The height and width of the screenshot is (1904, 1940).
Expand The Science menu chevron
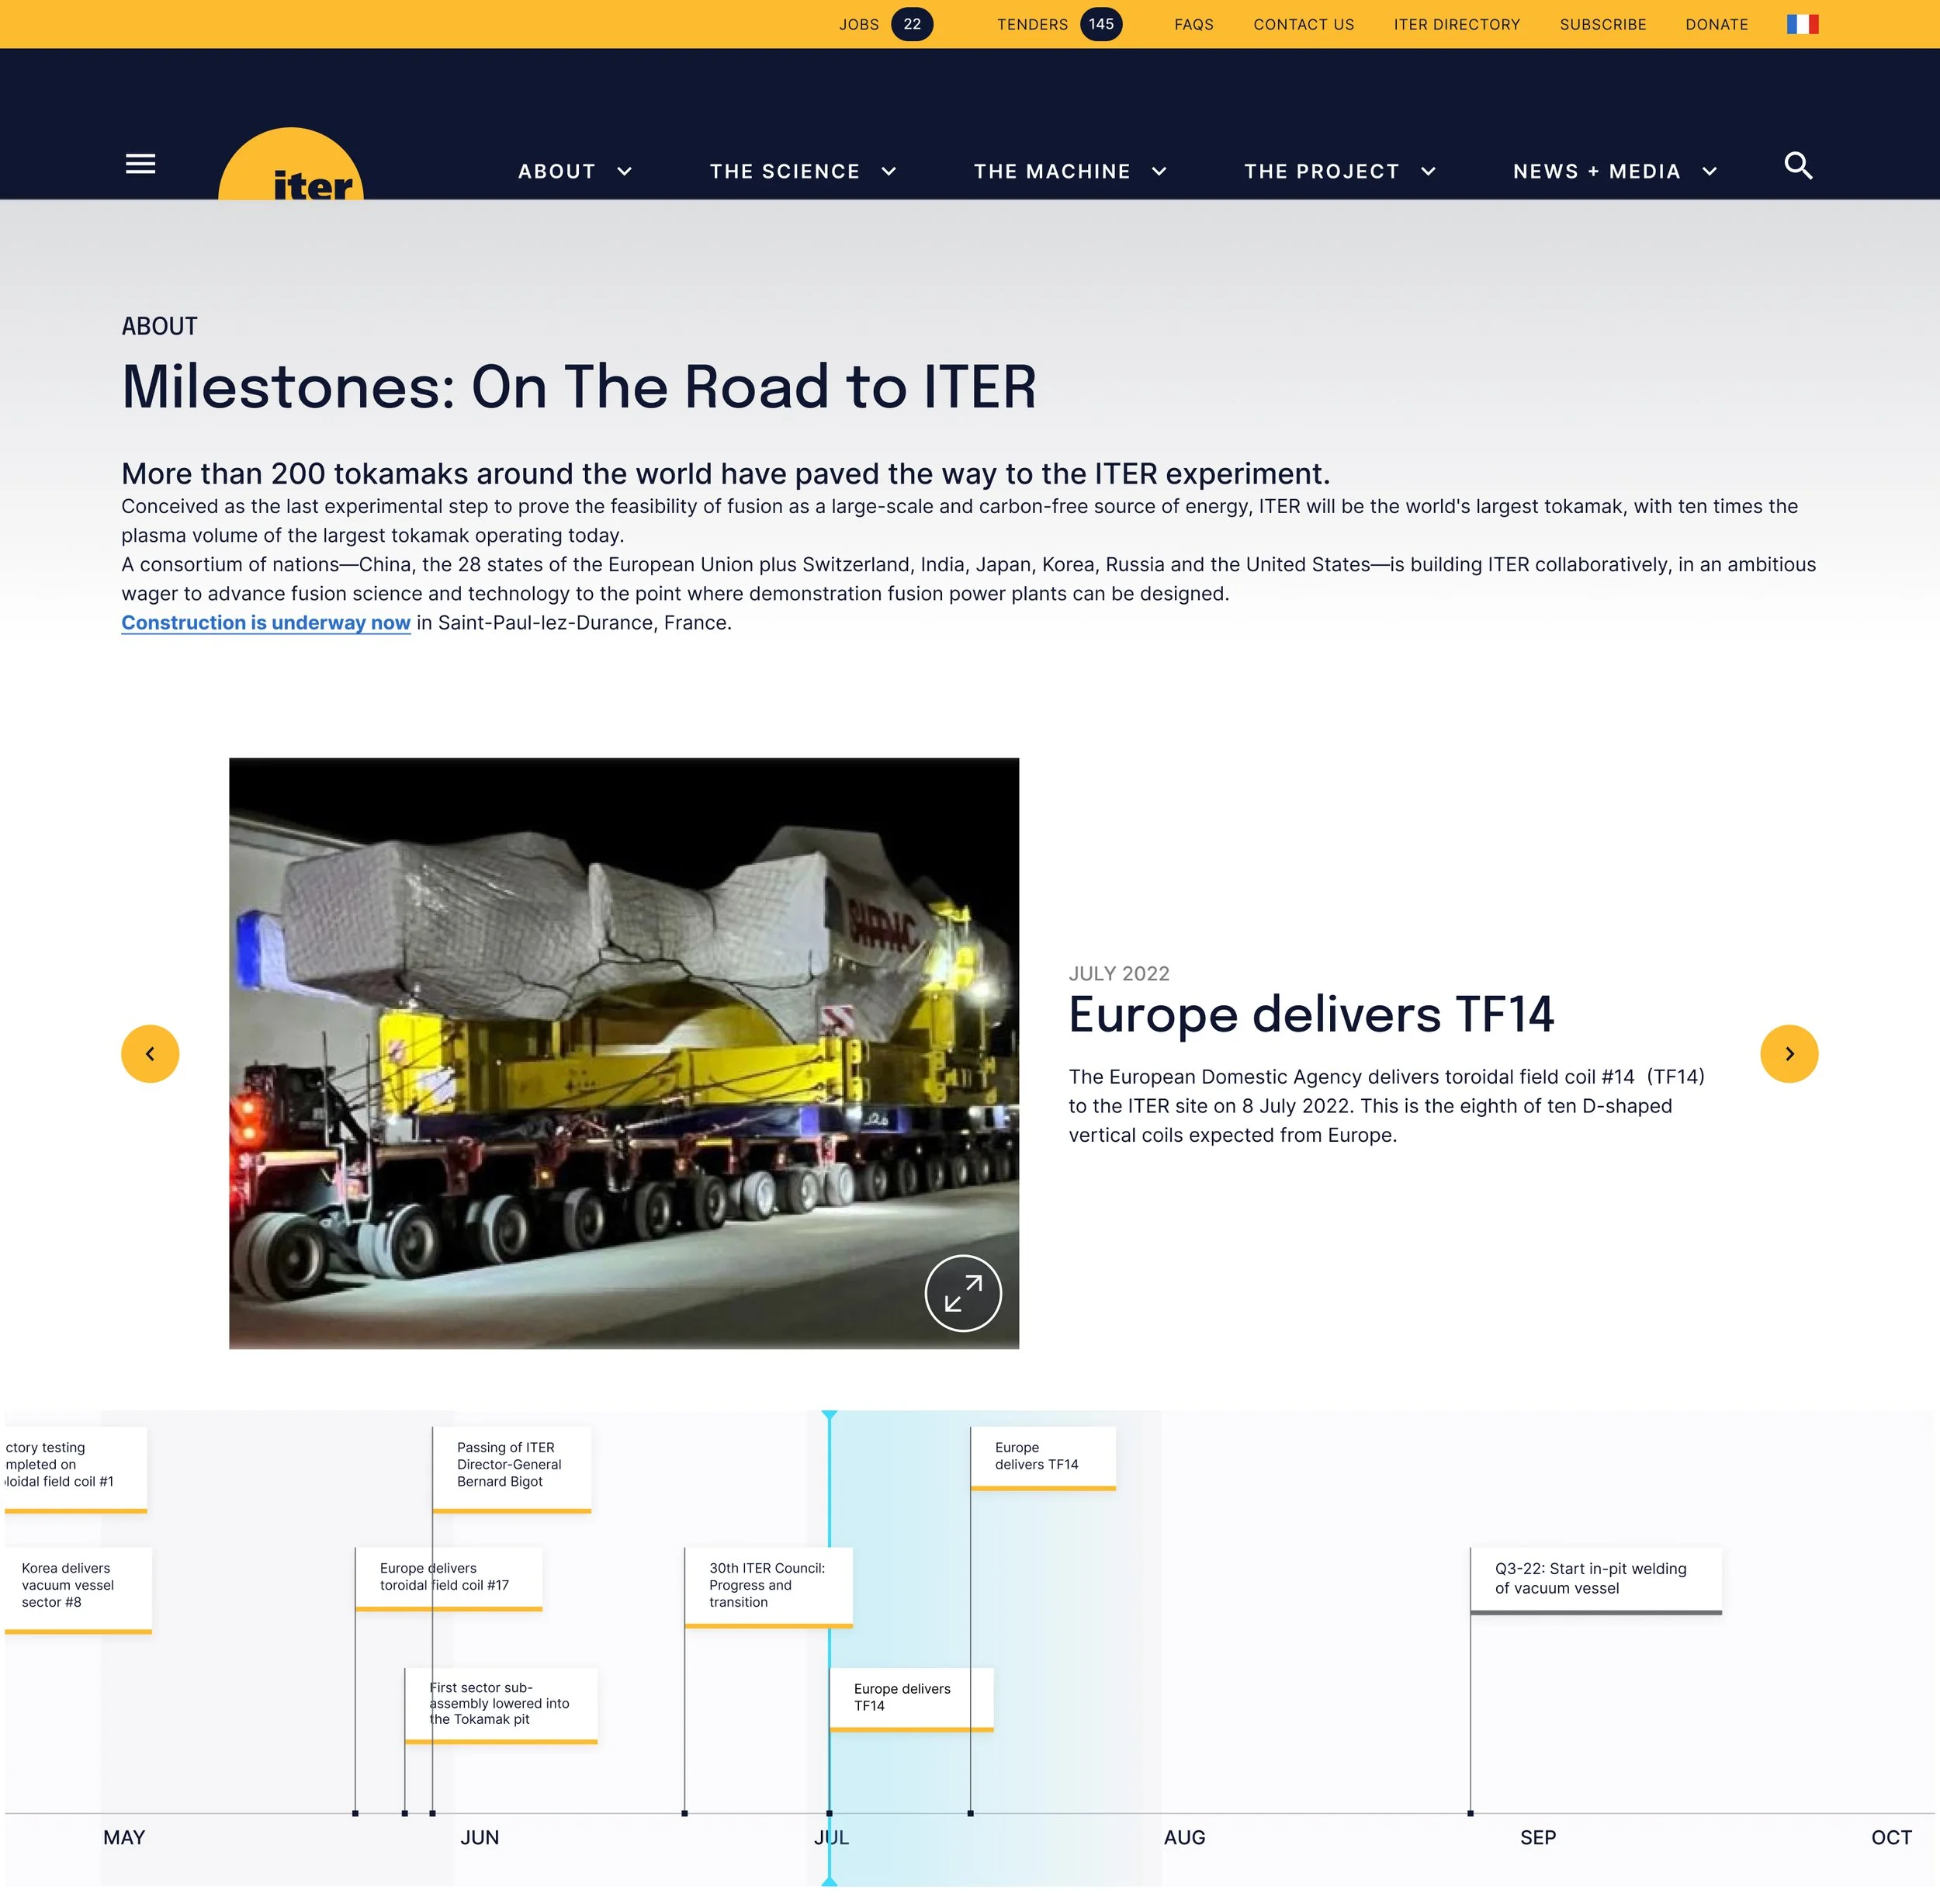click(x=889, y=172)
